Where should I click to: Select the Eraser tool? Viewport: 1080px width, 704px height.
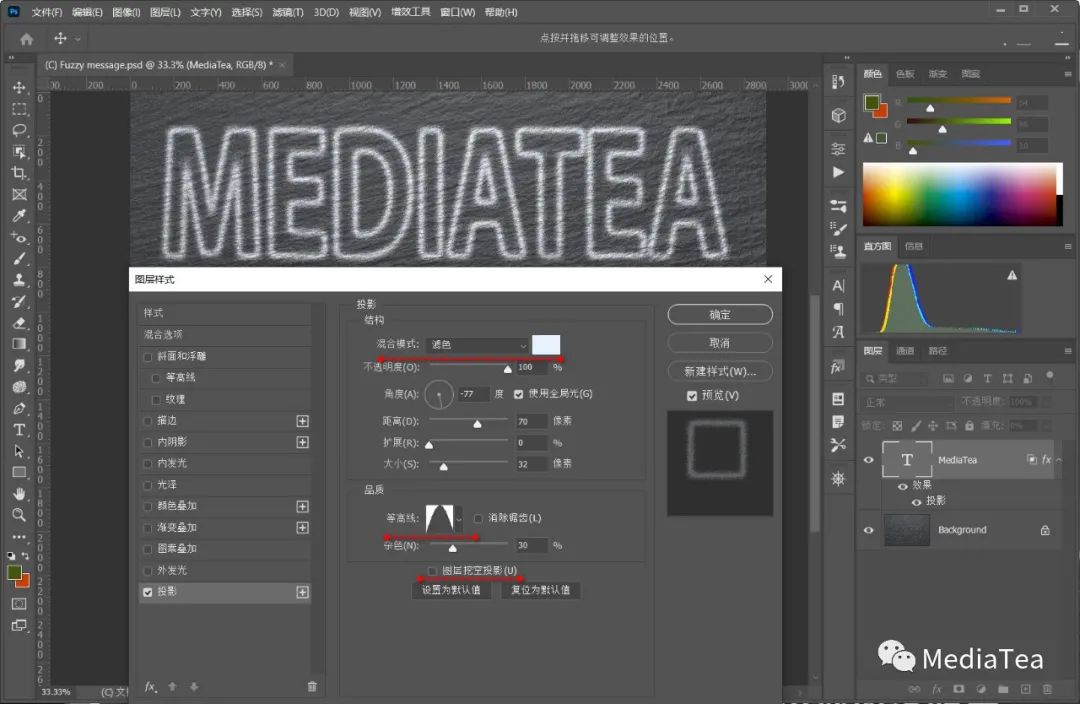click(x=19, y=322)
